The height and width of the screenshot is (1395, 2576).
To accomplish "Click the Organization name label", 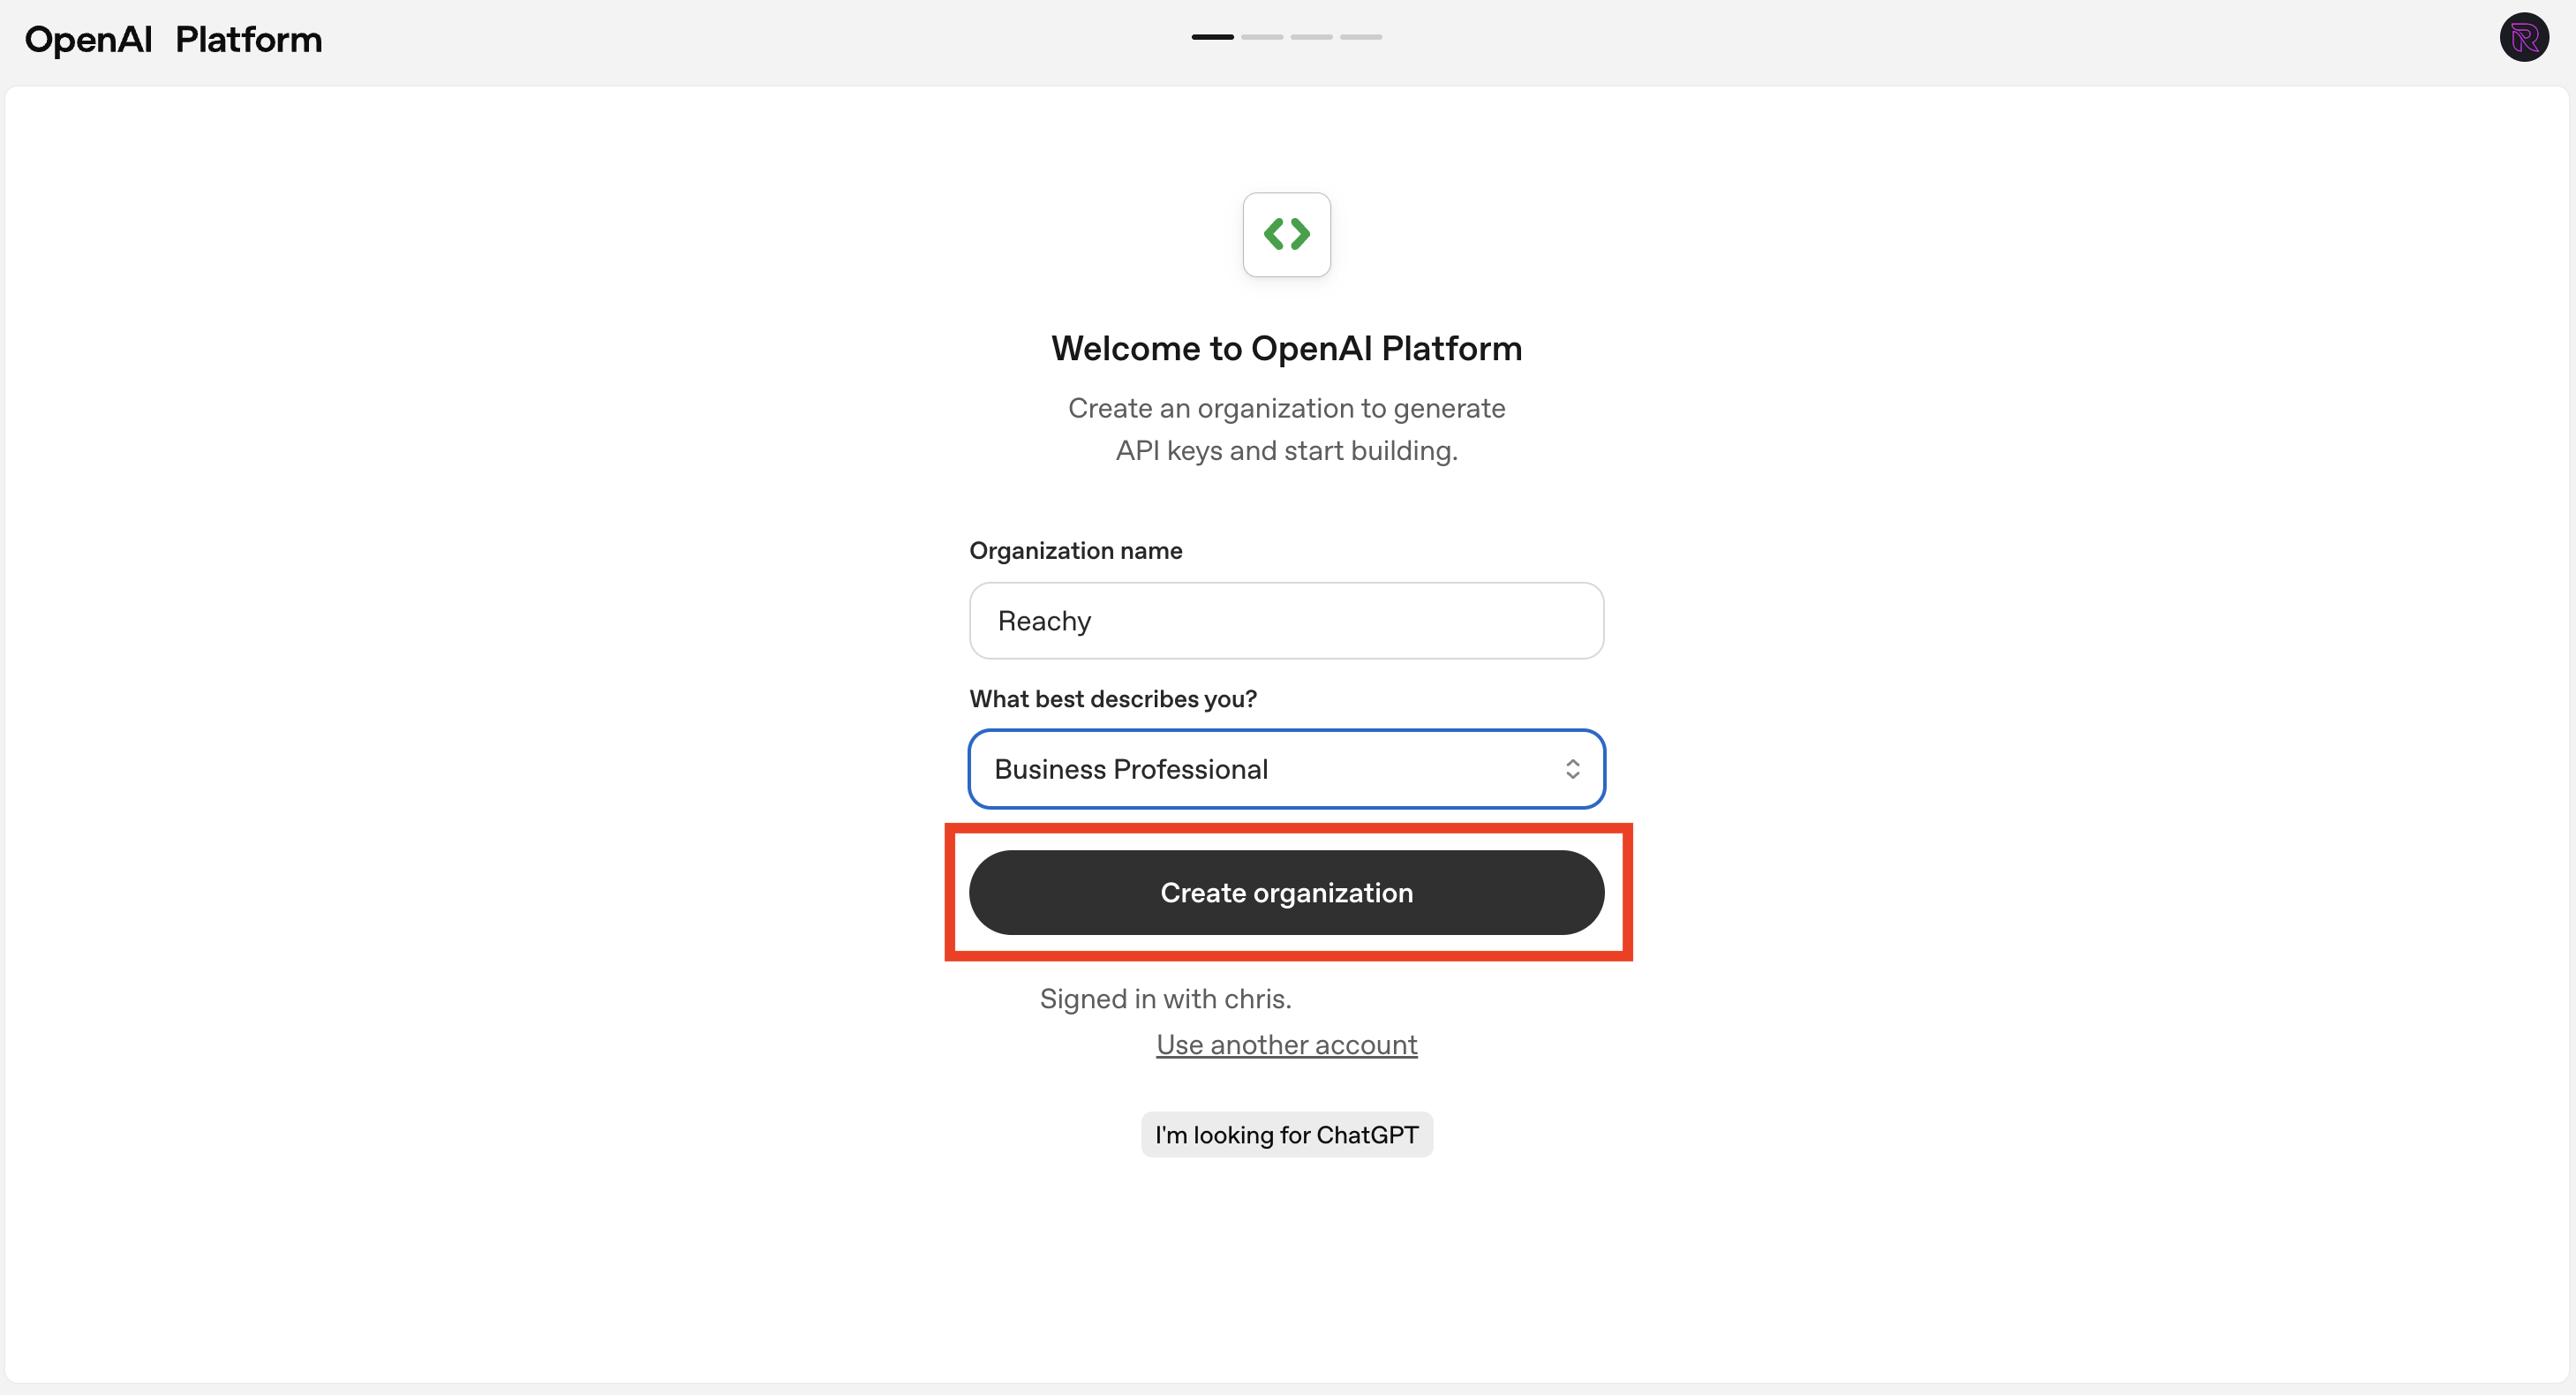I will pos(1075,551).
